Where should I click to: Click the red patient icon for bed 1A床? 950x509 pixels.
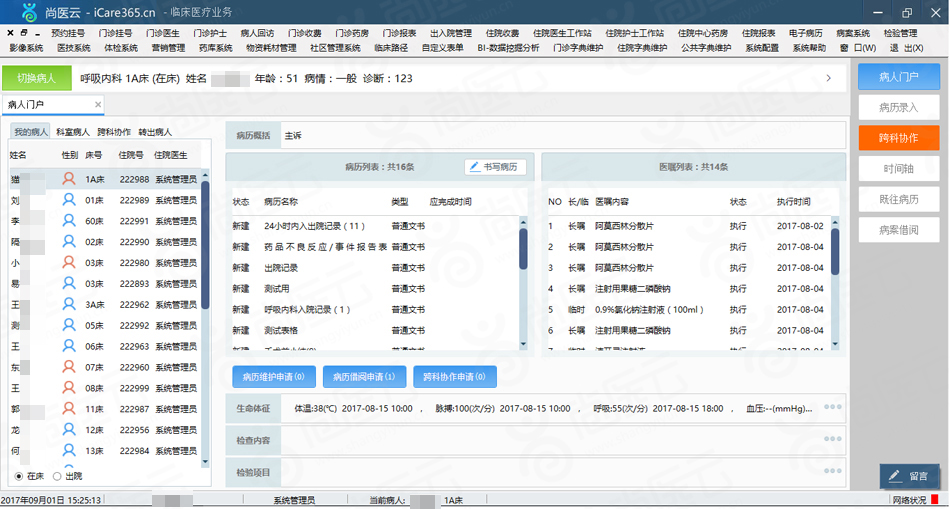click(x=70, y=179)
